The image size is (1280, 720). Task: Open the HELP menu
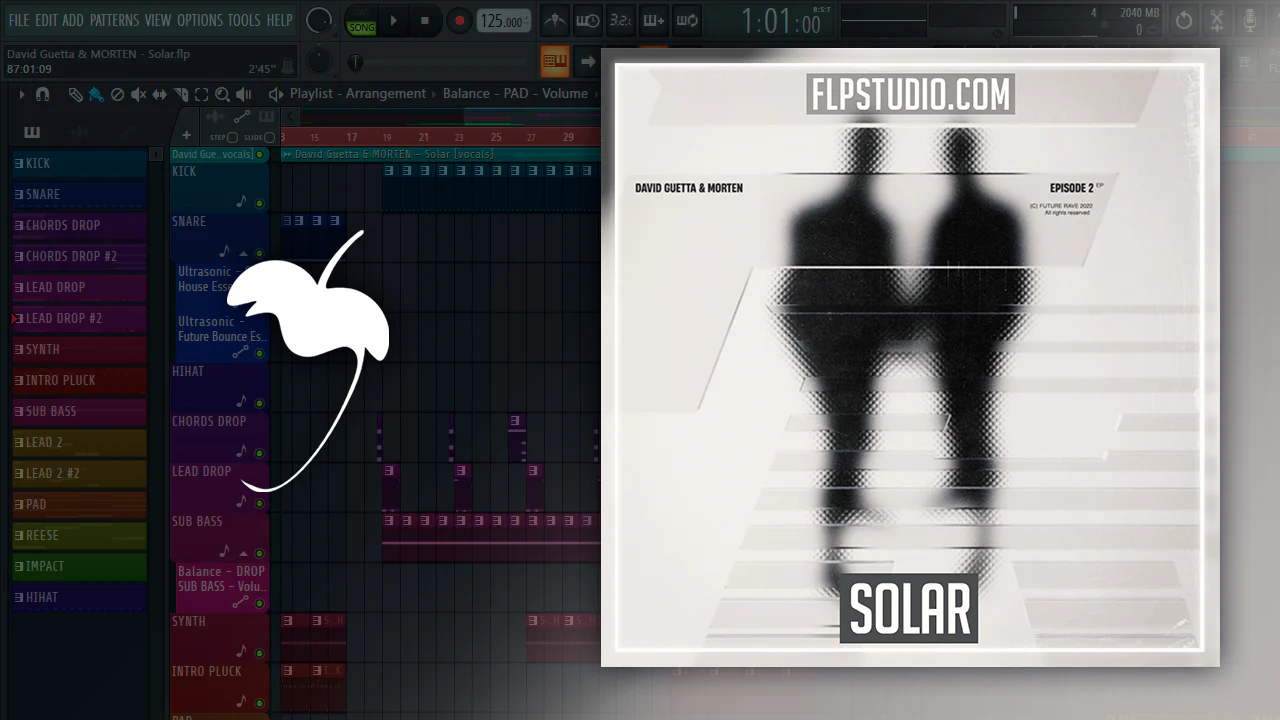tap(279, 20)
